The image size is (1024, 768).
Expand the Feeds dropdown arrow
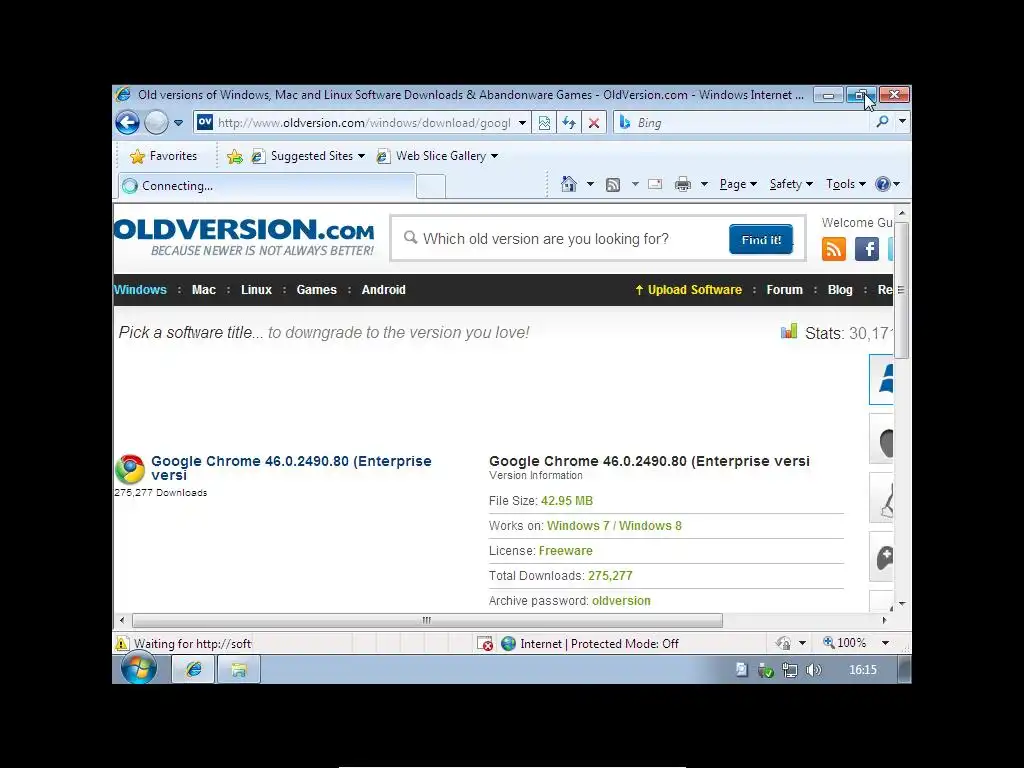pyautogui.click(x=635, y=184)
